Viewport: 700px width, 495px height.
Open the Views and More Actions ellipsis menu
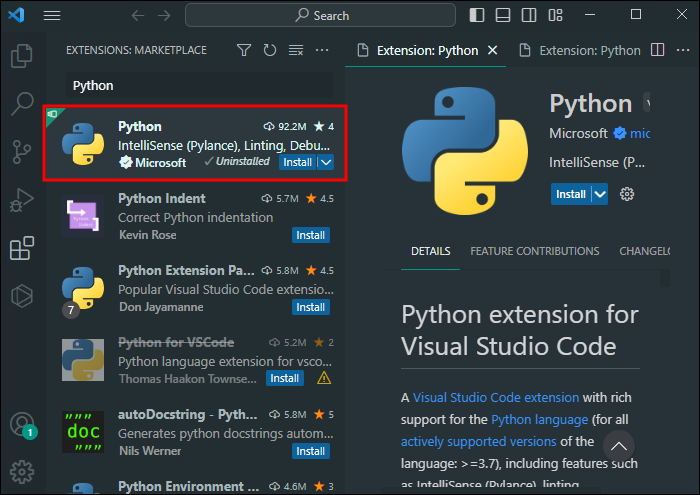(322, 50)
